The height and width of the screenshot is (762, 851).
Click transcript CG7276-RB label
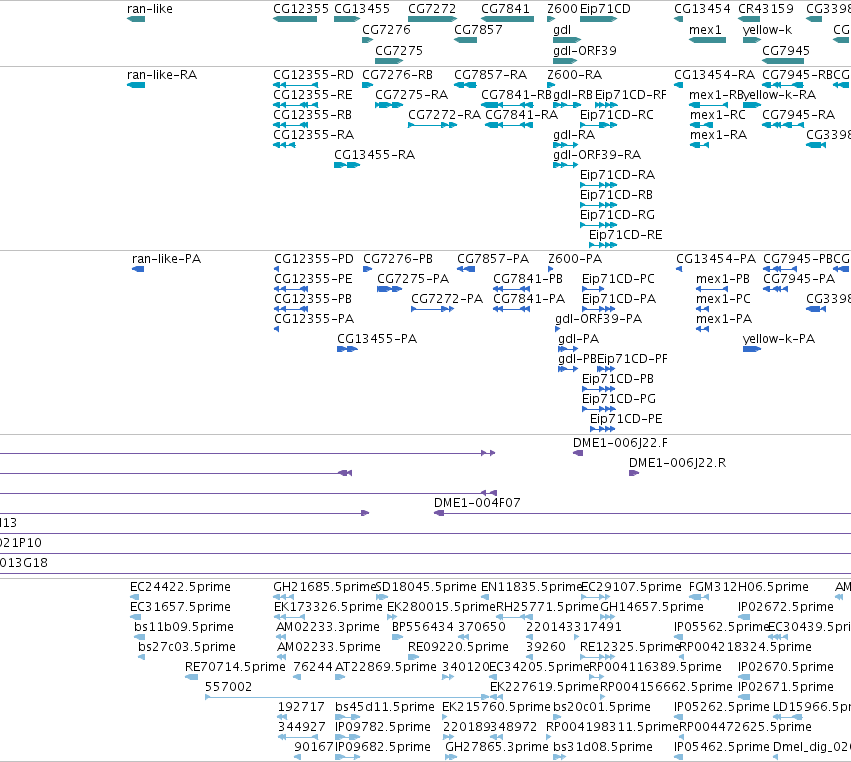click(397, 75)
